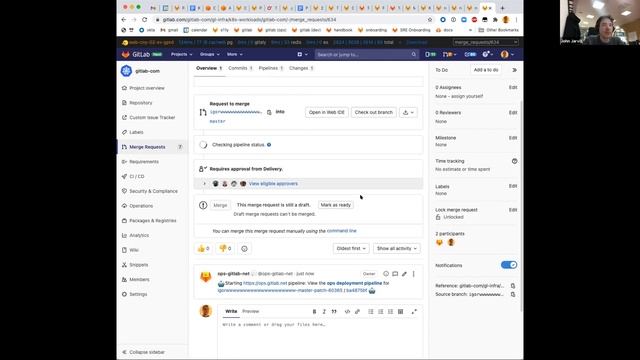Open Custom Issue Tracker in sidebar
The height and width of the screenshot is (360, 640).
149,118
